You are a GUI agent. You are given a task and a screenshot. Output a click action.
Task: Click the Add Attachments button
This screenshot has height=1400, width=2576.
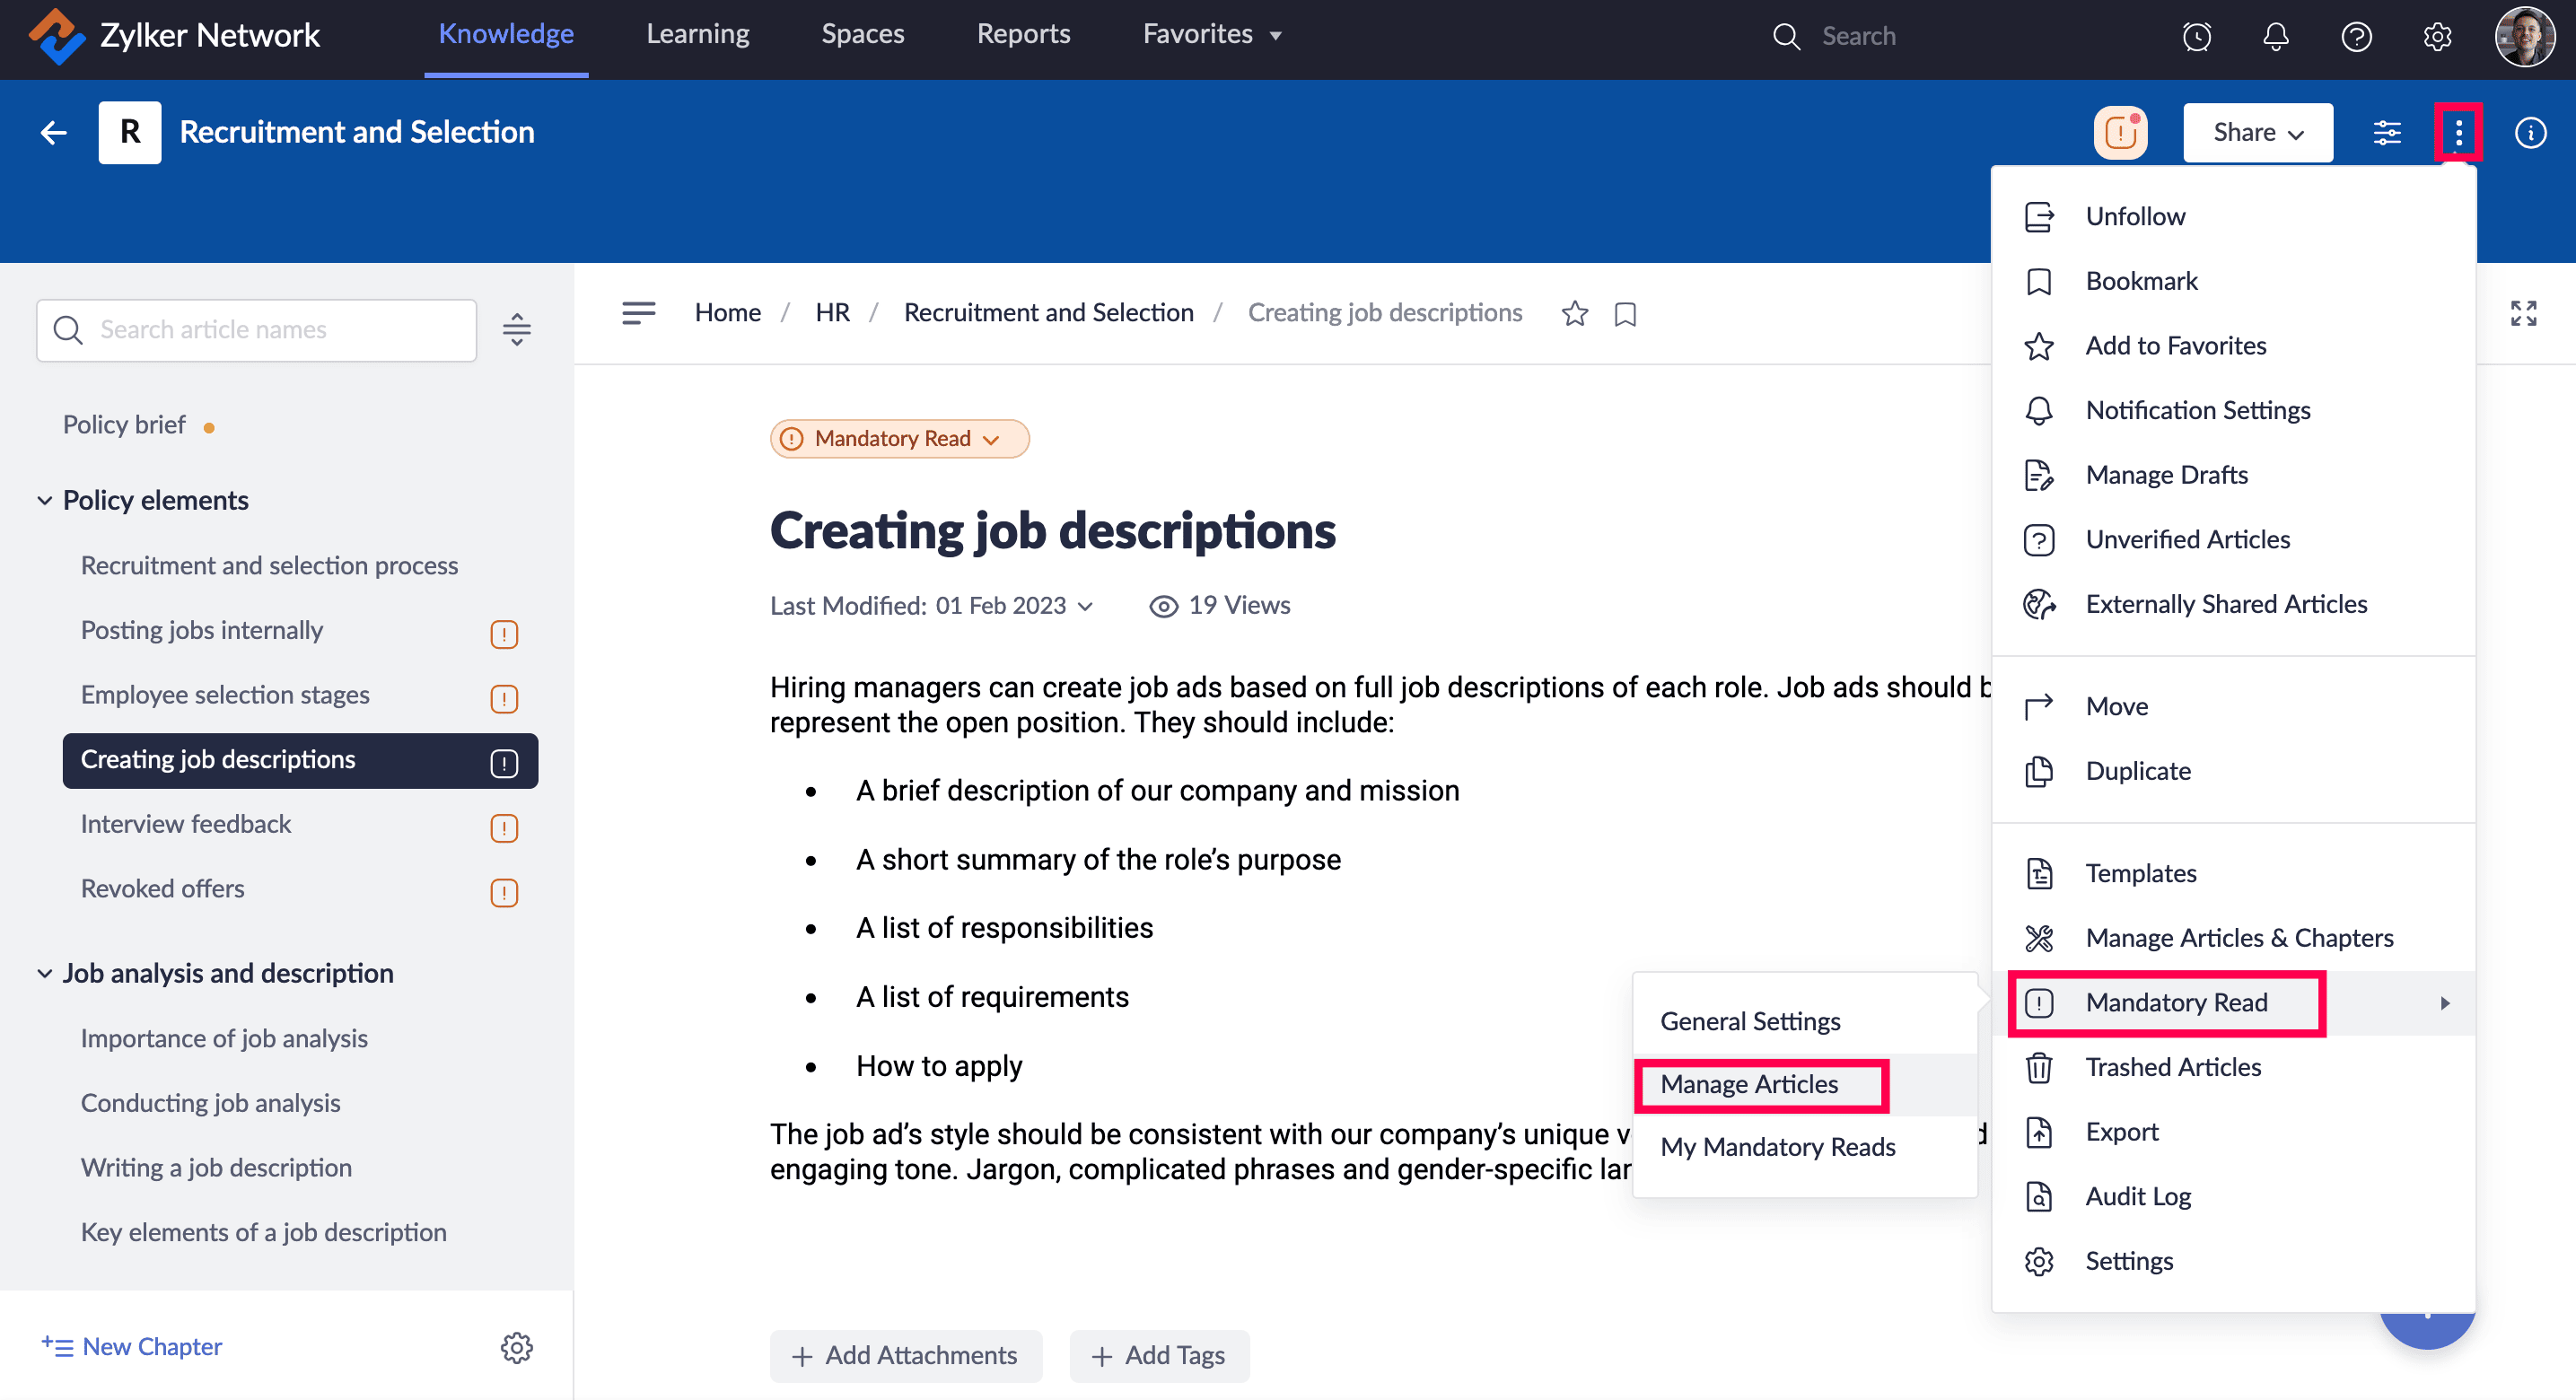(x=905, y=1355)
